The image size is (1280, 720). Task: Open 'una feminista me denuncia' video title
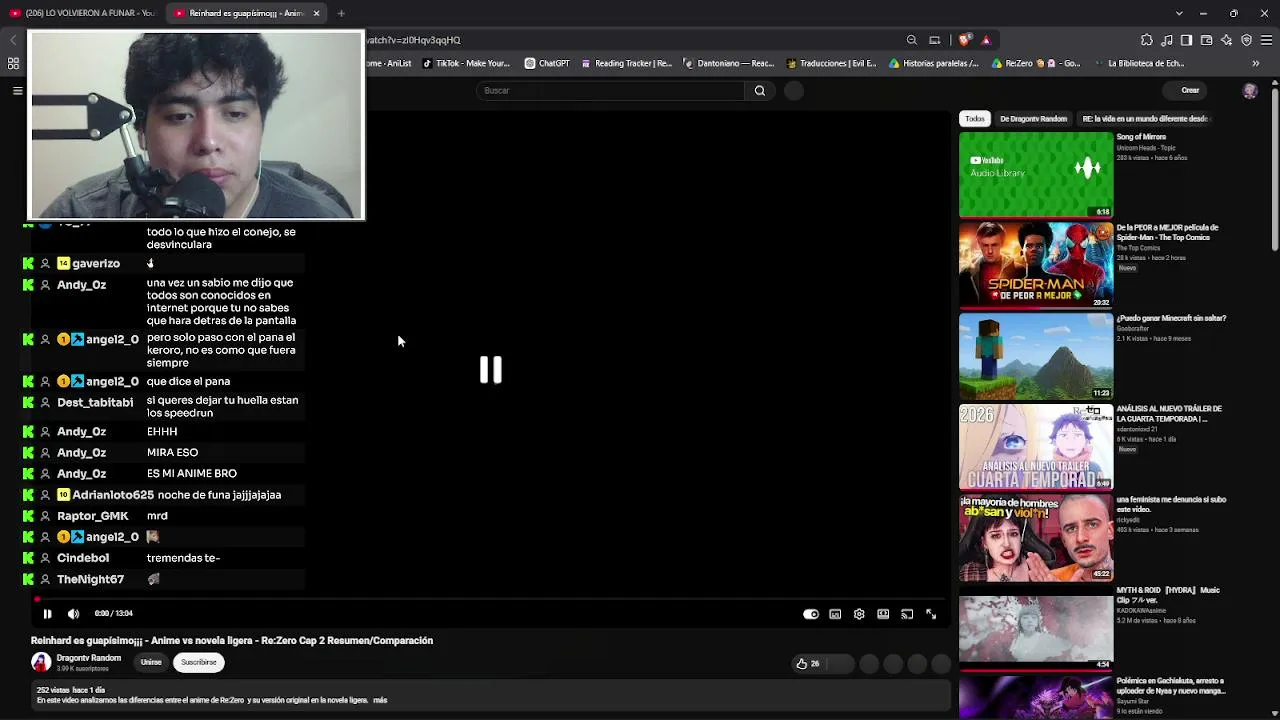click(1171, 504)
